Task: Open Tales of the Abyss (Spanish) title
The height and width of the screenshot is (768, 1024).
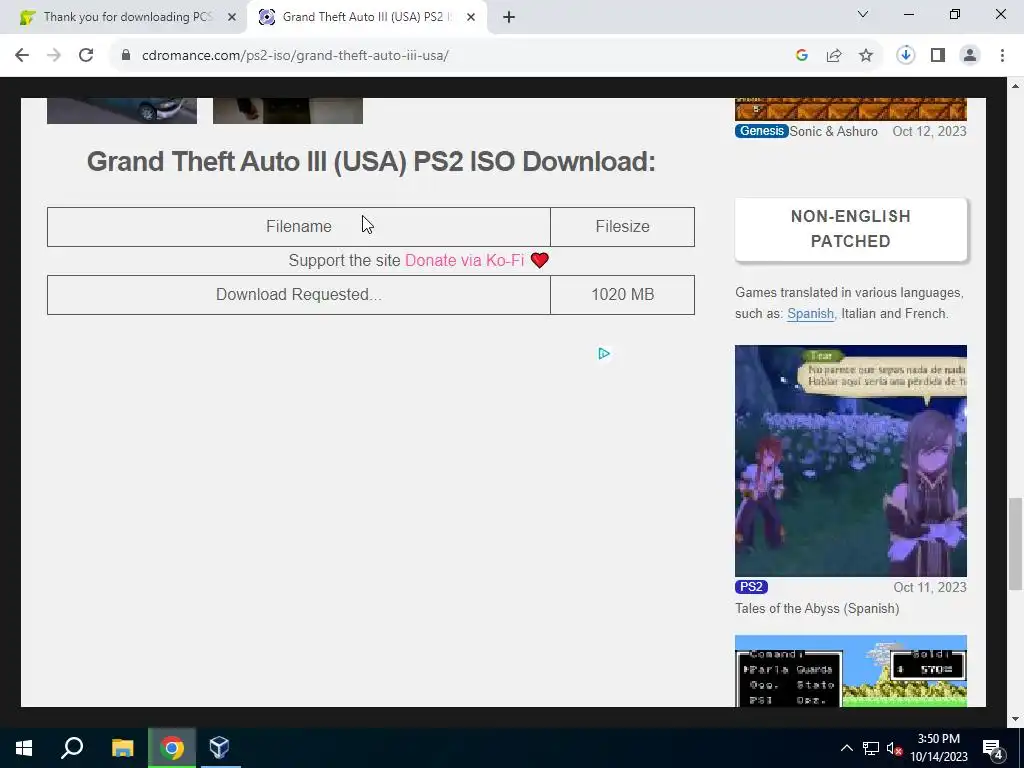Action: pyautogui.click(x=817, y=609)
